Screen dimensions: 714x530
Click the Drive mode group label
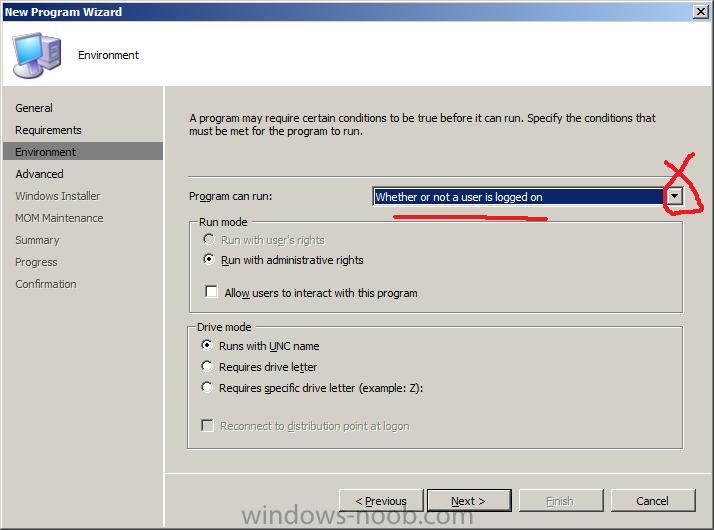224,327
